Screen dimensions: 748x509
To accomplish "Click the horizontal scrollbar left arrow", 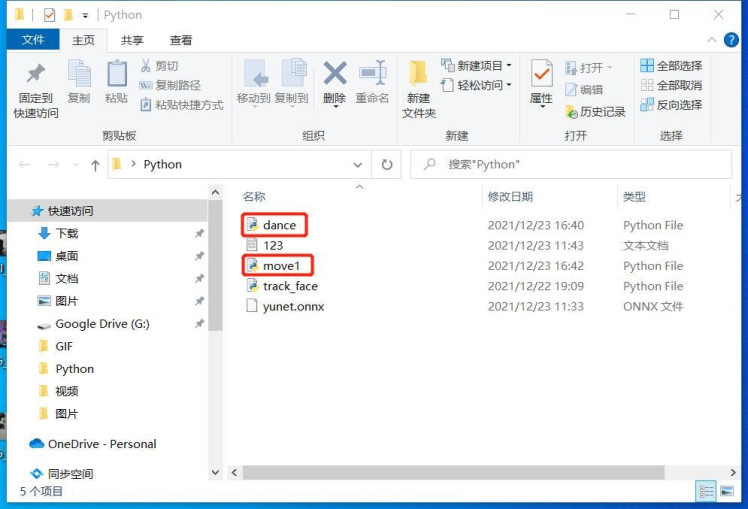I will point(234,472).
